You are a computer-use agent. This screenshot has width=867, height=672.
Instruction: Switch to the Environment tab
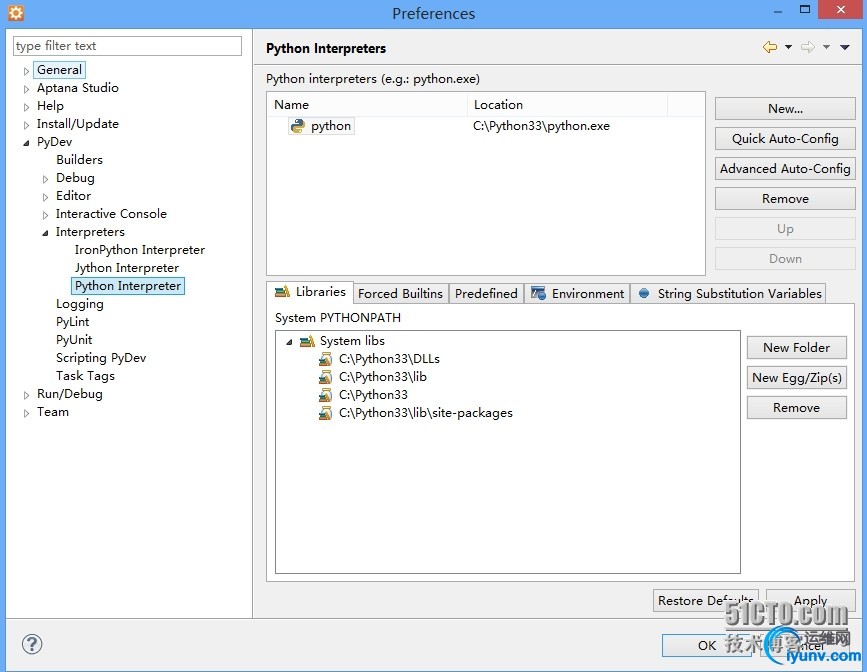pyautogui.click(x=577, y=294)
